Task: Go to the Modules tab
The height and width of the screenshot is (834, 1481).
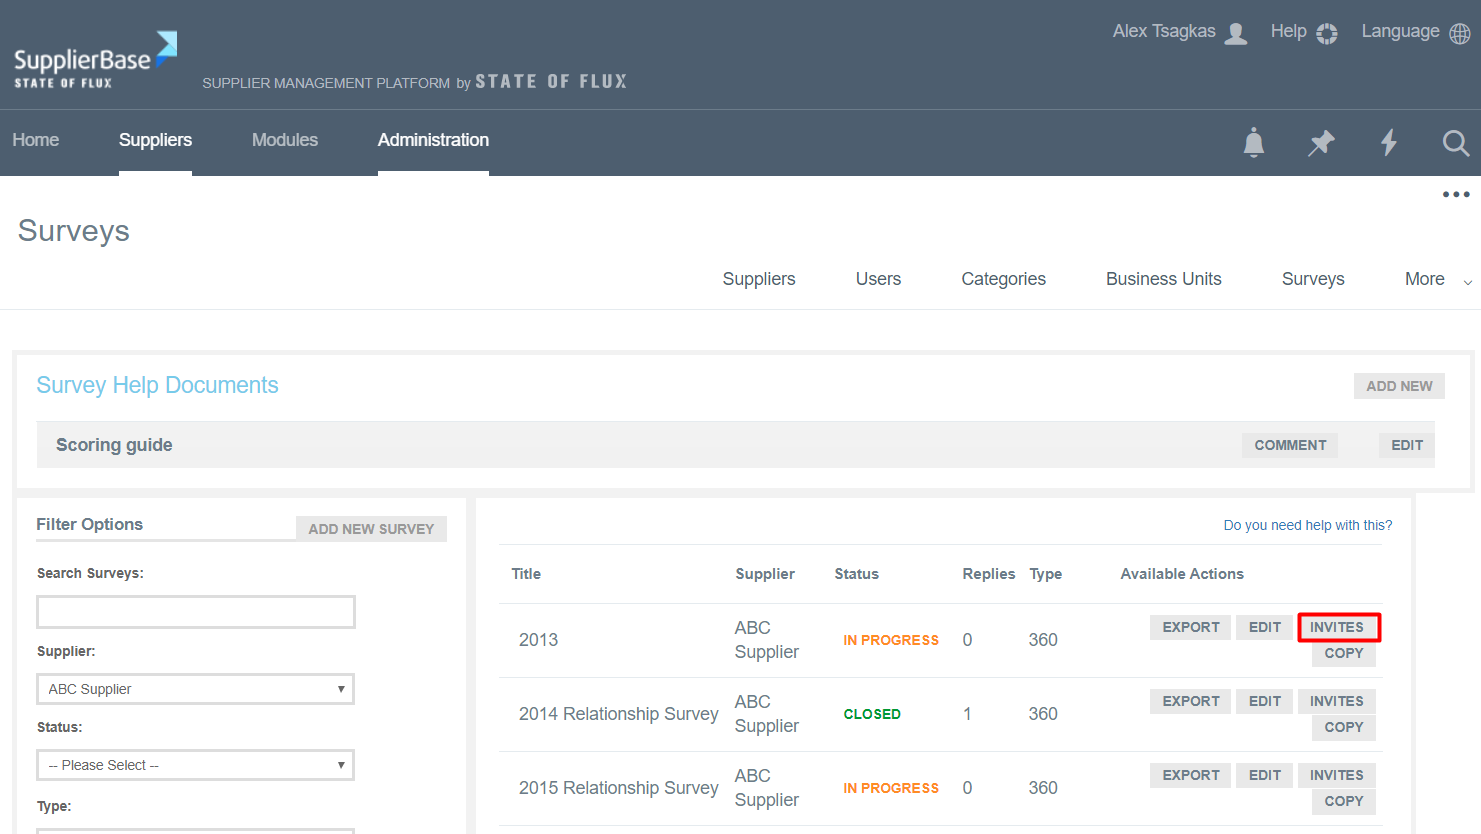Action: pos(284,140)
